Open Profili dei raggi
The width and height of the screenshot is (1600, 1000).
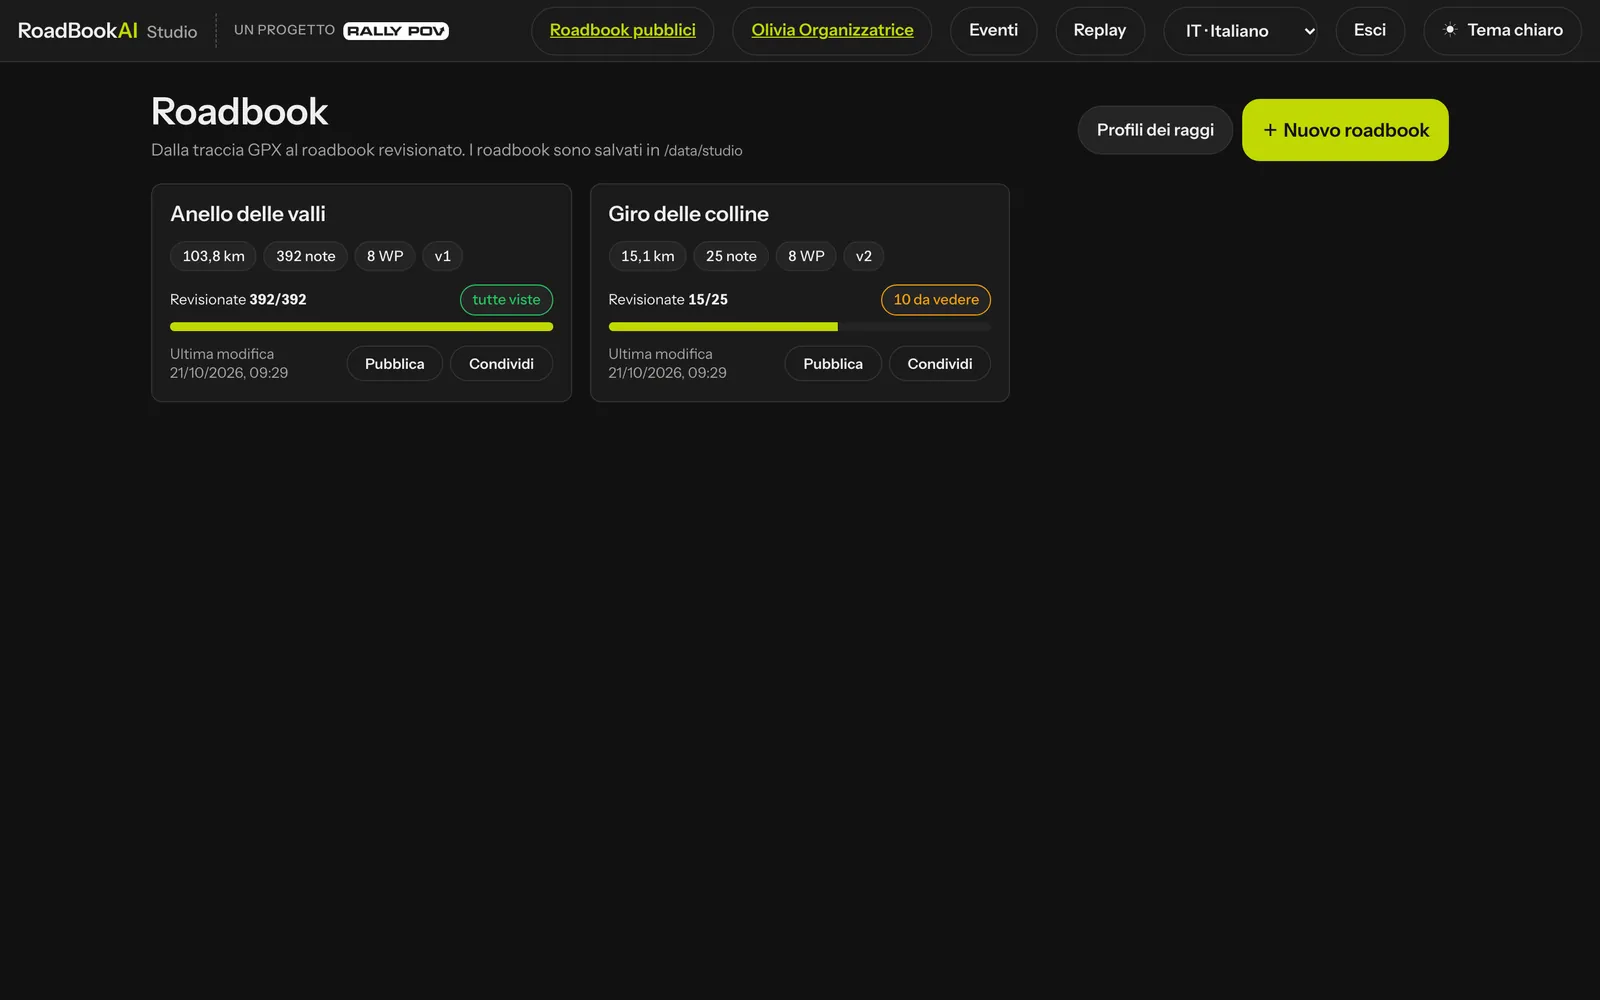coord(1155,130)
